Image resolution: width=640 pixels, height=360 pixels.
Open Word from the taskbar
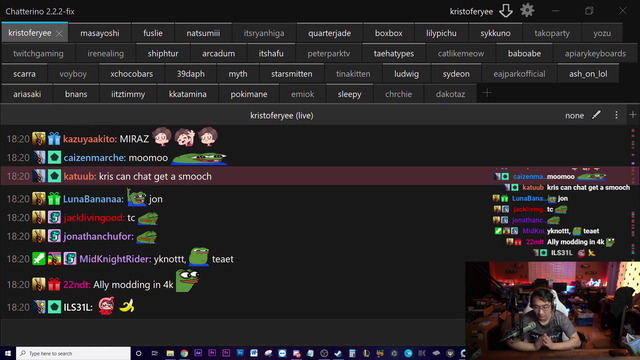(x=254, y=353)
